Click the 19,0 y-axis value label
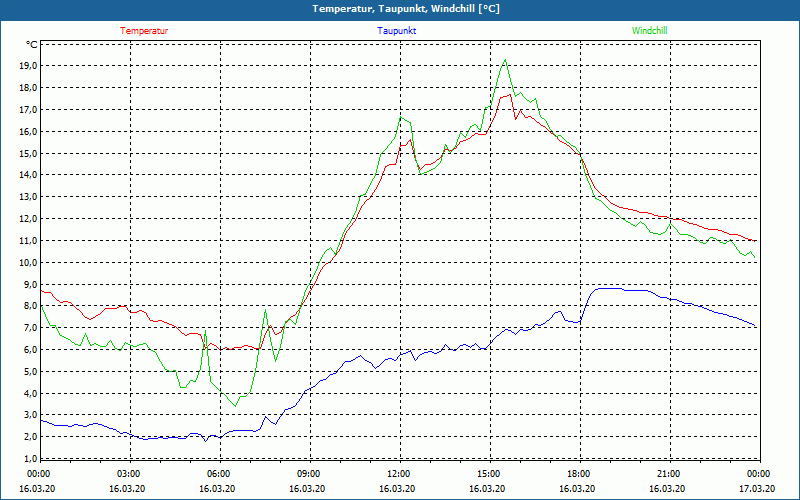 pos(27,66)
